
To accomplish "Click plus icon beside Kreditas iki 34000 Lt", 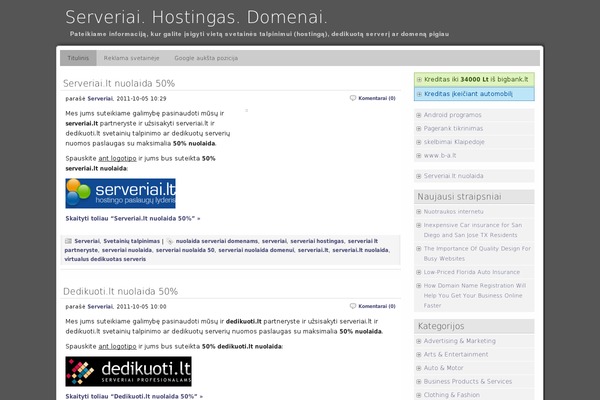I will 419,80.
